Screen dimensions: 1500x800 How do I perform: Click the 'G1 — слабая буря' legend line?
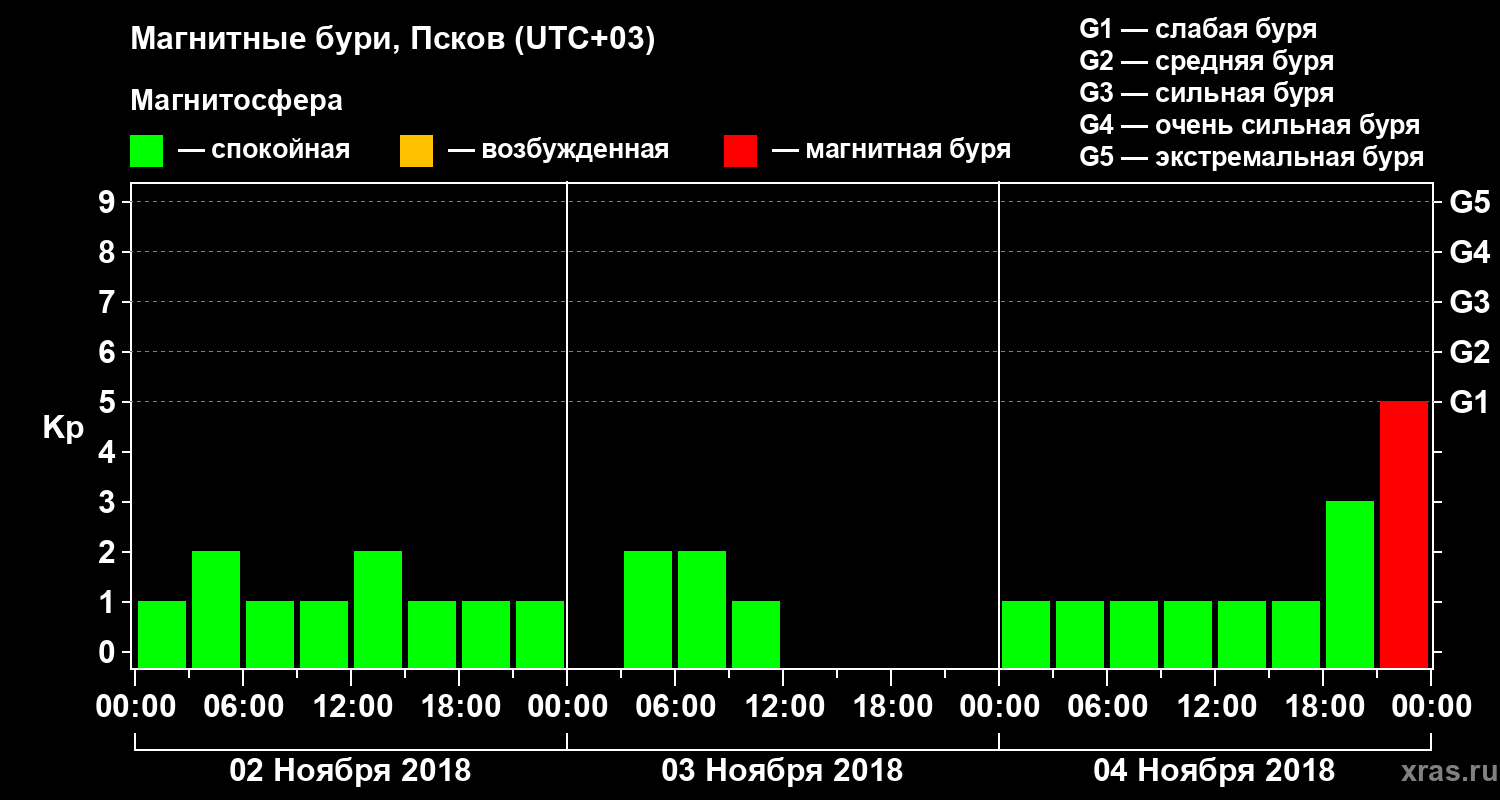1198,28
